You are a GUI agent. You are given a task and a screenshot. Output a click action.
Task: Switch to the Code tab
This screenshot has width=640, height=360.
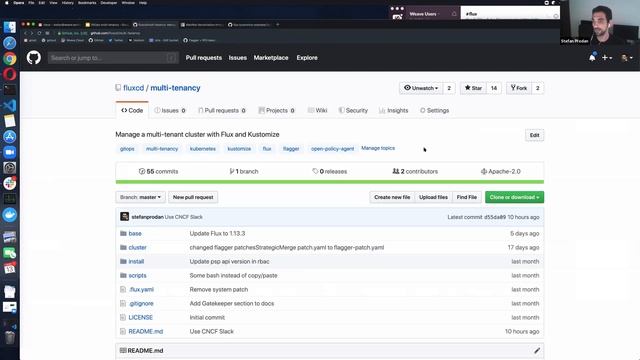coord(132,110)
